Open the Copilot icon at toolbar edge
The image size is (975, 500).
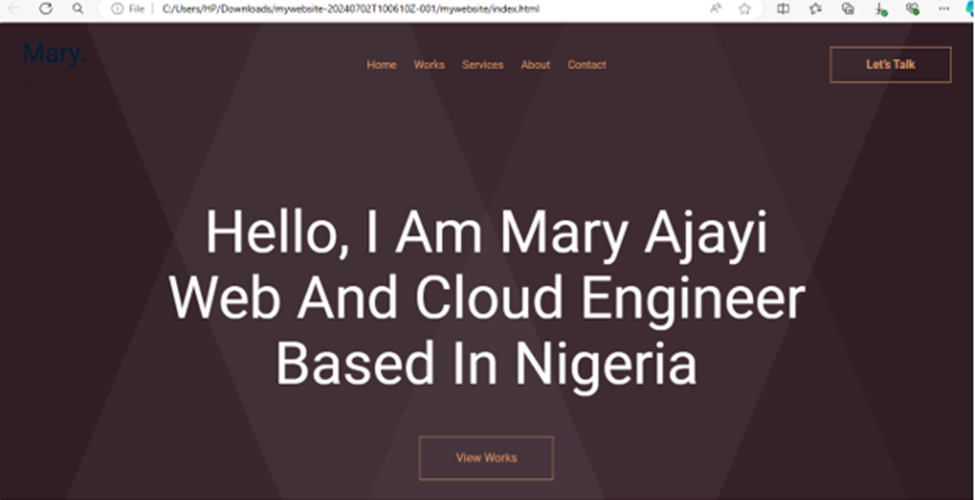click(970, 8)
